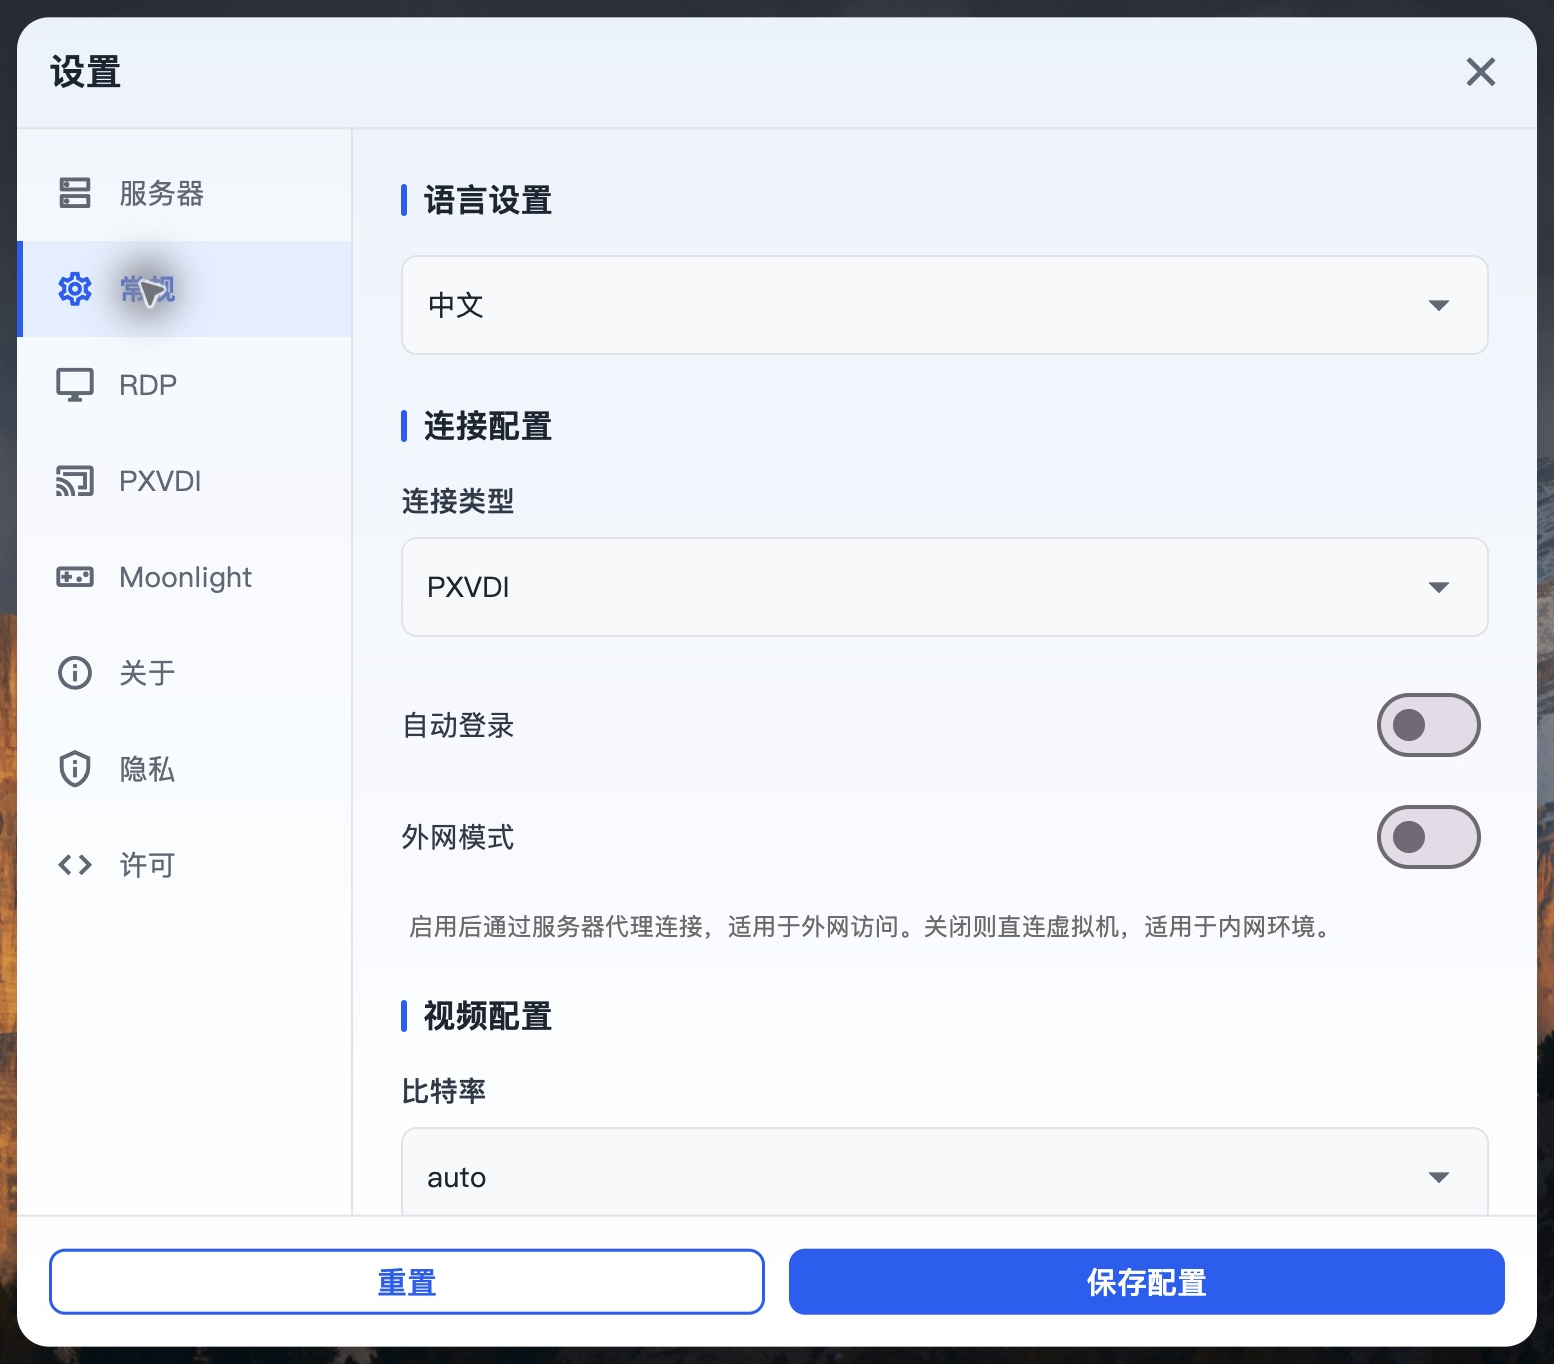The height and width of the screenshot is (1364, 1554).
Task: Open the 关于 page
Action: tap(184, 673)
